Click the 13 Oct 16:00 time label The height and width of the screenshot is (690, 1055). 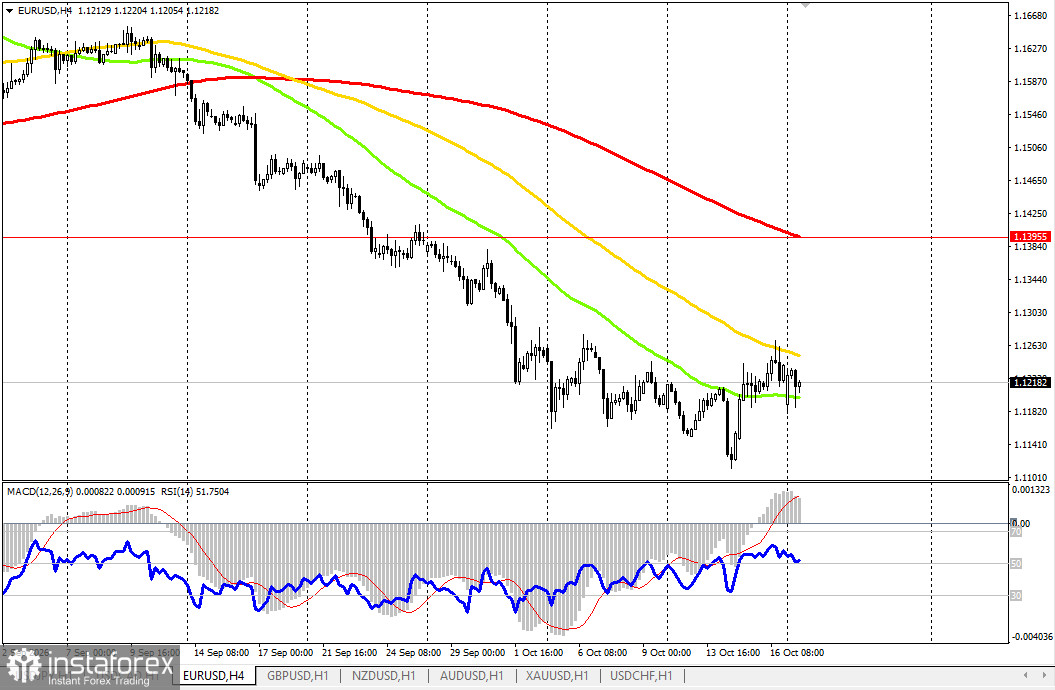733,653
